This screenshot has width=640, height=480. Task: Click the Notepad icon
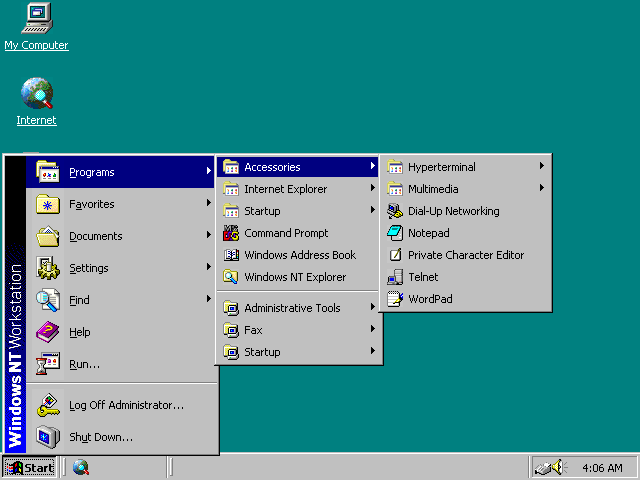click(x=395, y=233)
